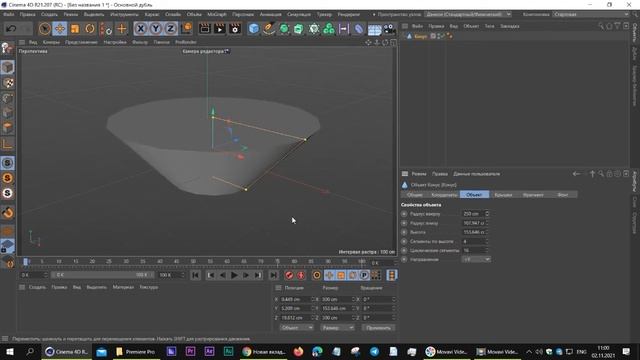Activate the Rotate tool
The height and width of the screenshot is (360, 640).
coord(90,29)
